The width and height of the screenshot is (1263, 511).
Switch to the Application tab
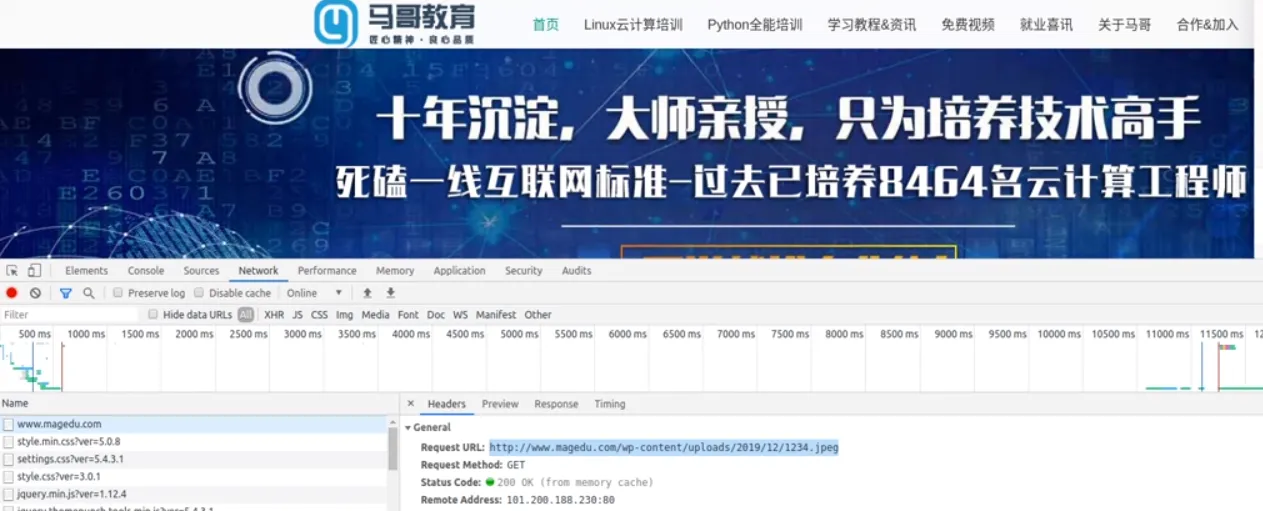tap(459, 271)
